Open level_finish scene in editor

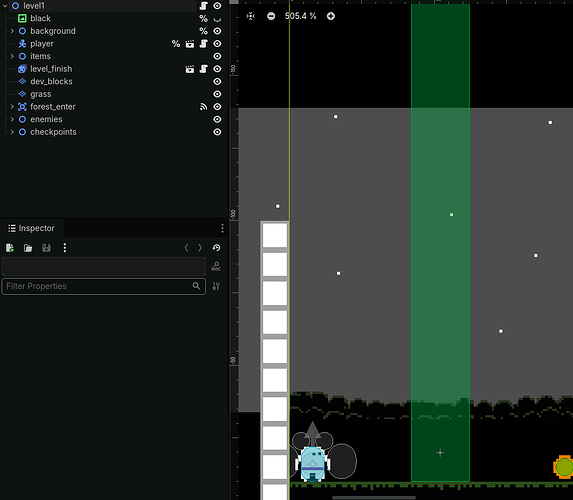click(190, 69)
